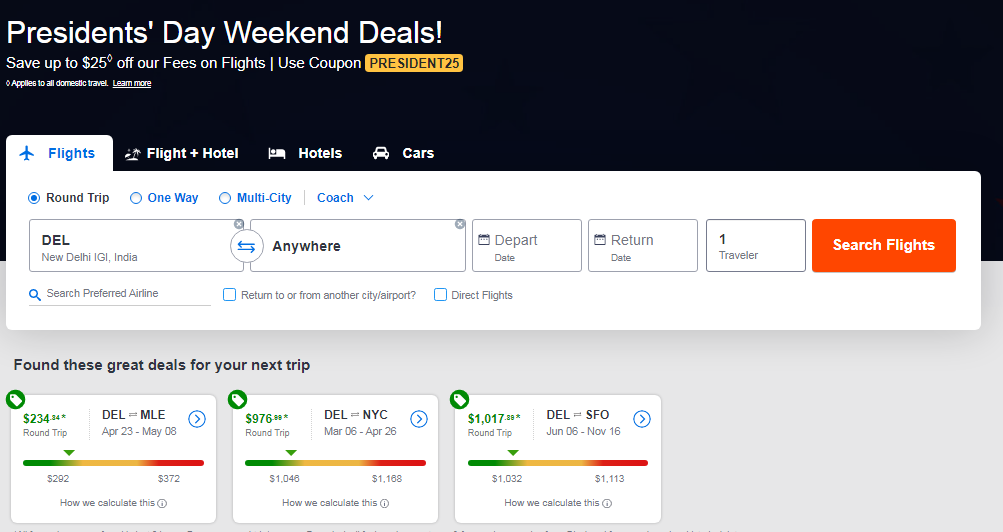The image size is (1003, 532).
Task: Tick Return to or from another city checkbox
Action: coord(230,295)
